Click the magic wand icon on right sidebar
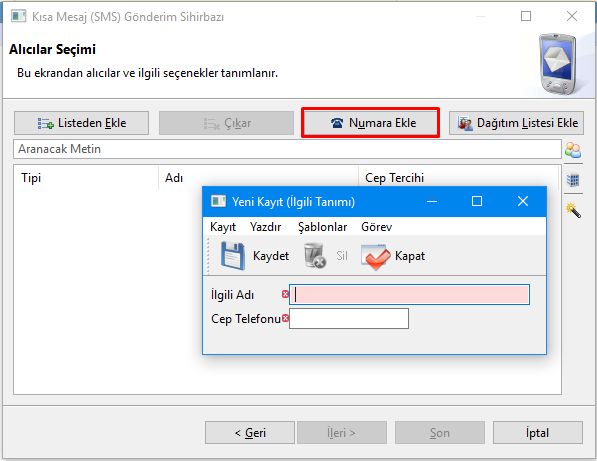 pos(573,210)
